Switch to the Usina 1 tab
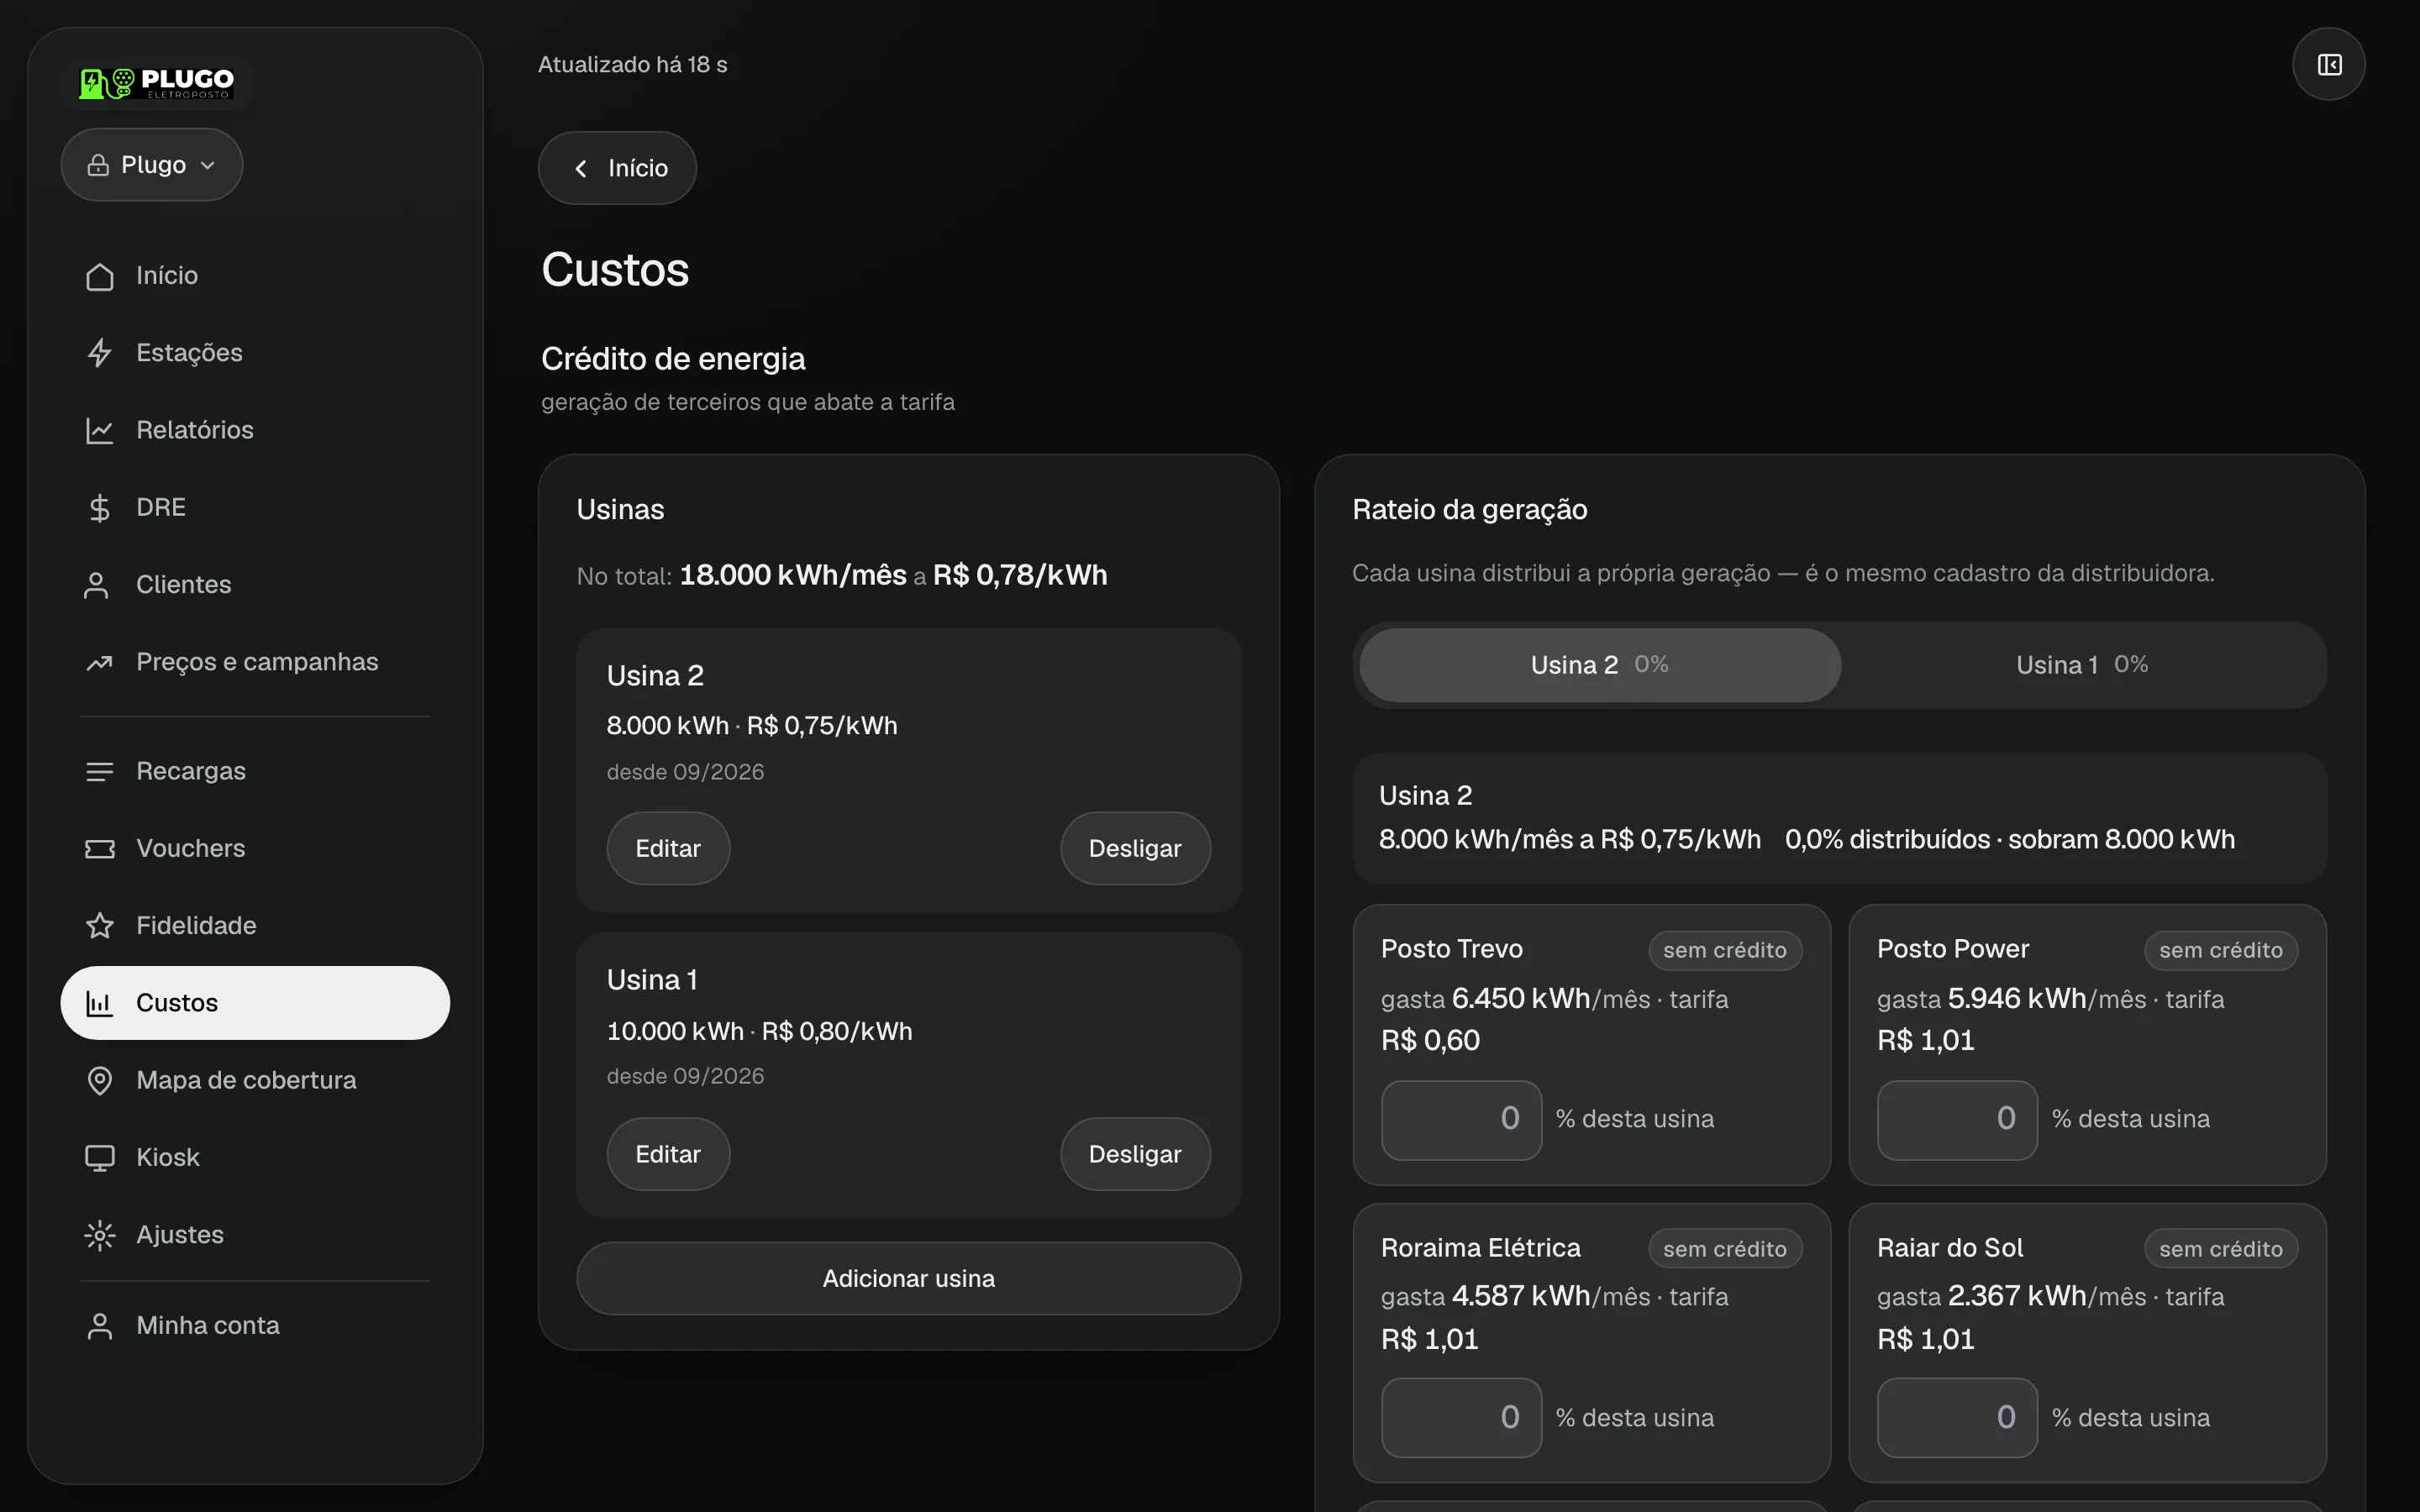The height and width of the screenshot is (1512, 2420). pos(2082,665)
